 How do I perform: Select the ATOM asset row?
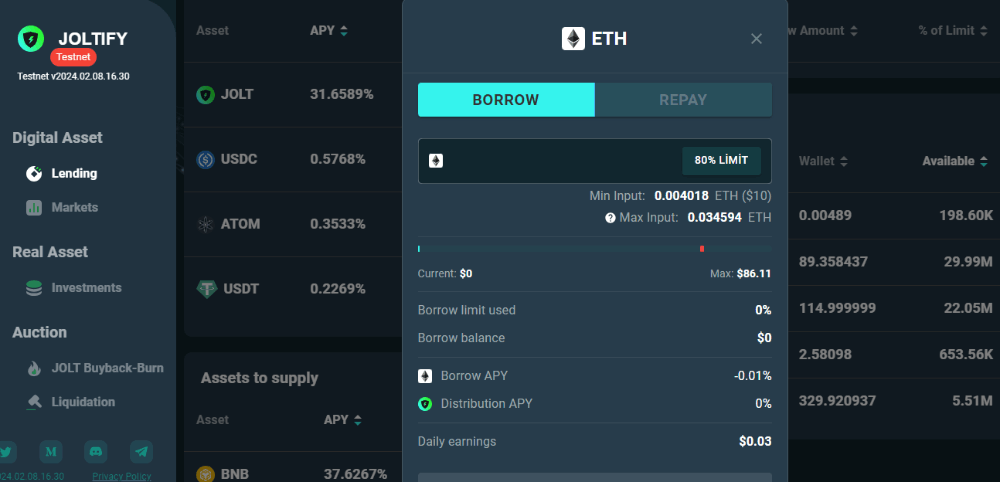293,224
